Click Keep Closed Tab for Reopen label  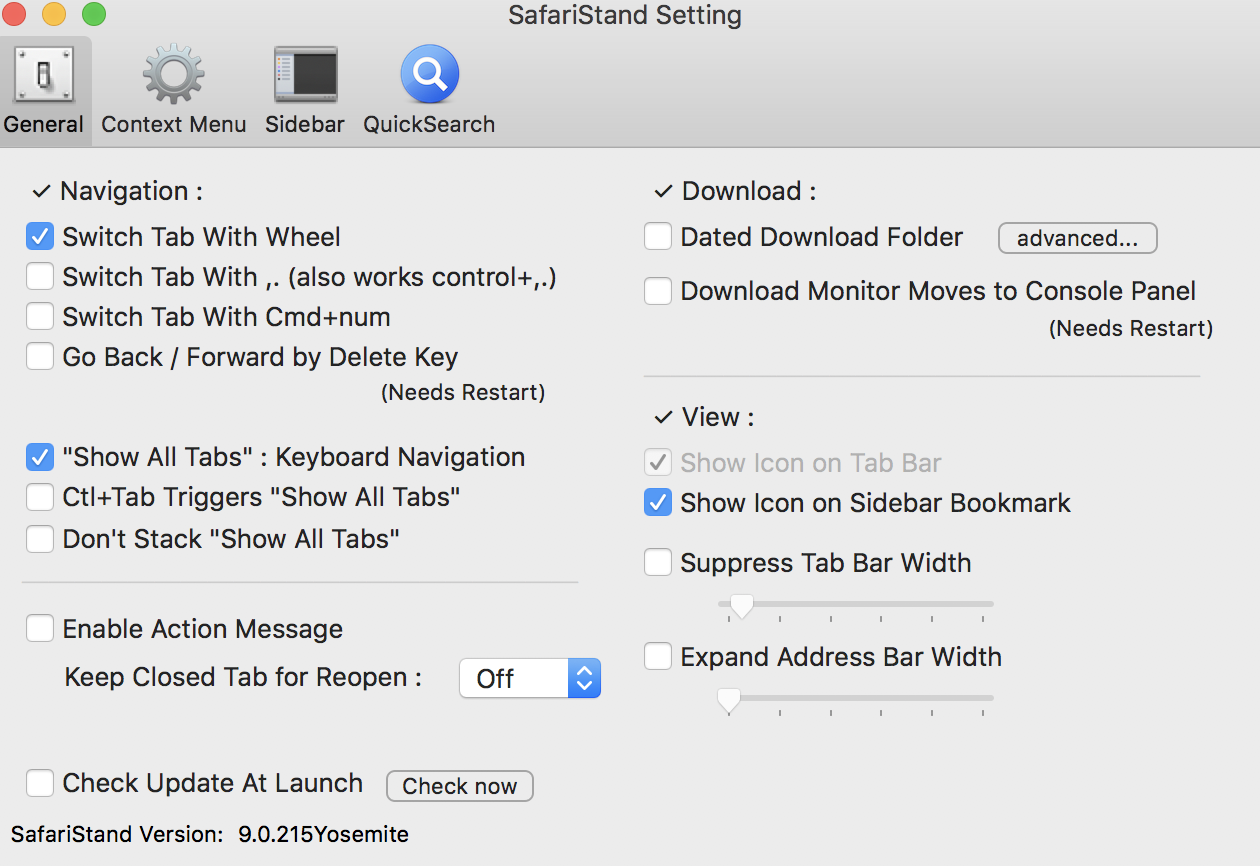[x=243, y=677]
